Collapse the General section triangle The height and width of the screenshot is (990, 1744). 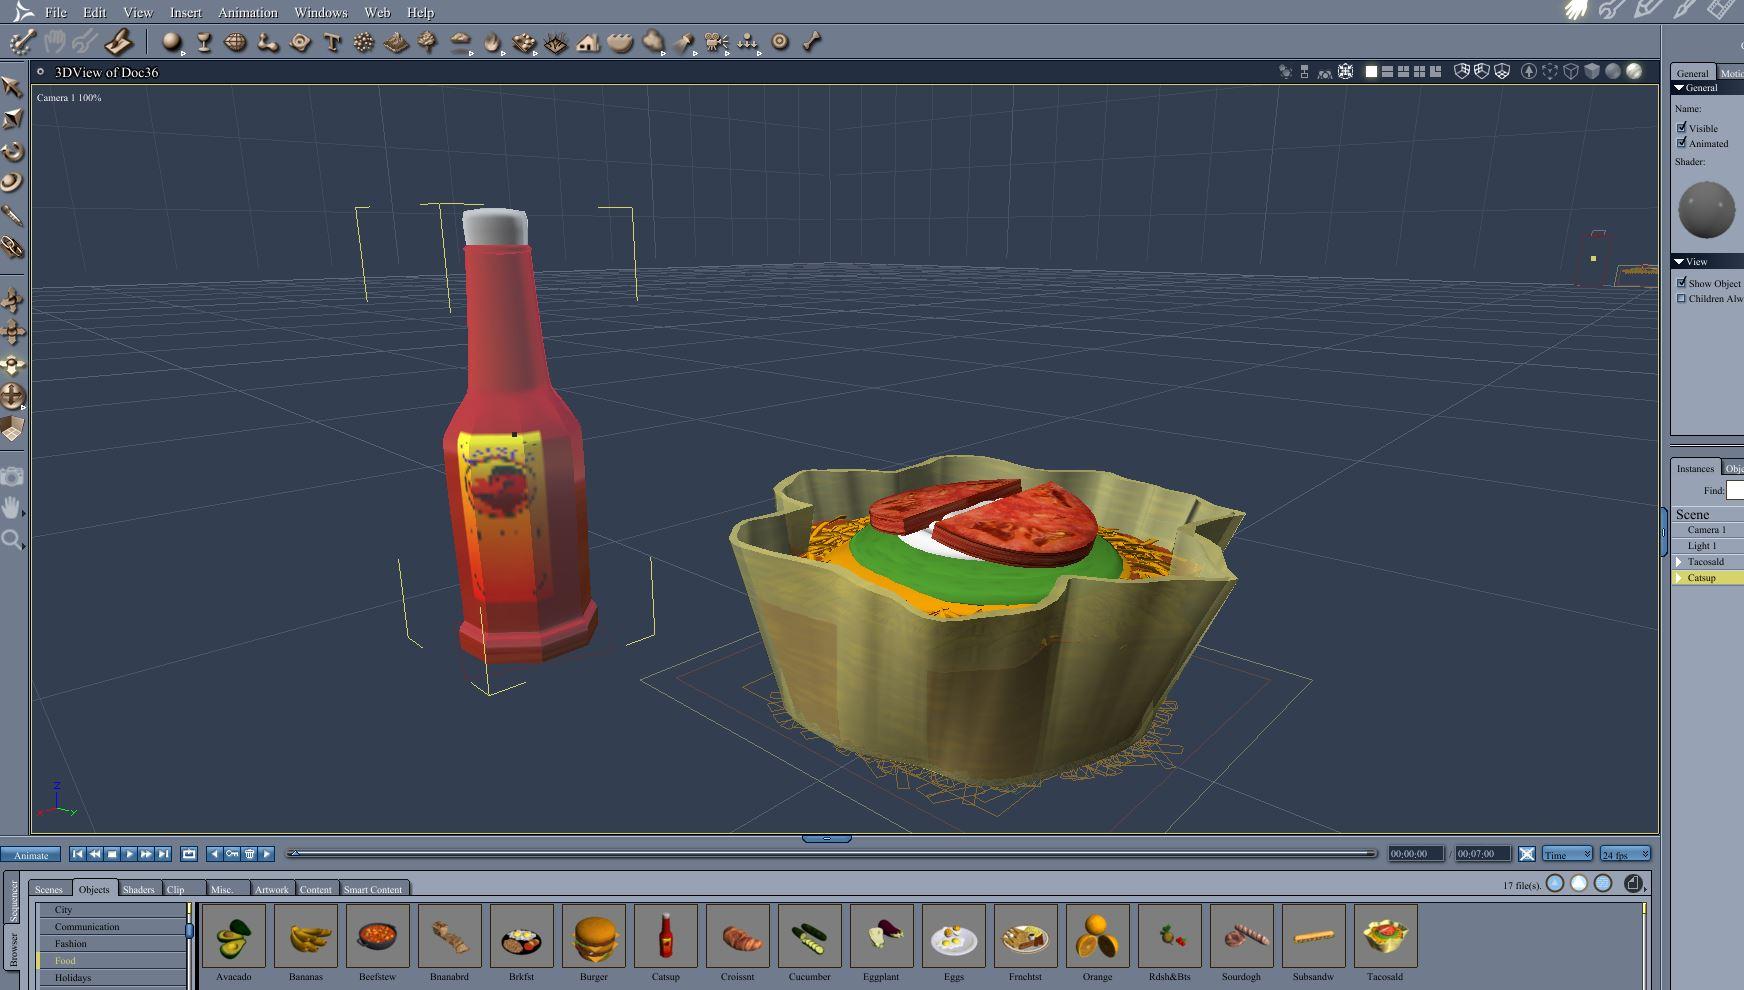pos(1679,88)
